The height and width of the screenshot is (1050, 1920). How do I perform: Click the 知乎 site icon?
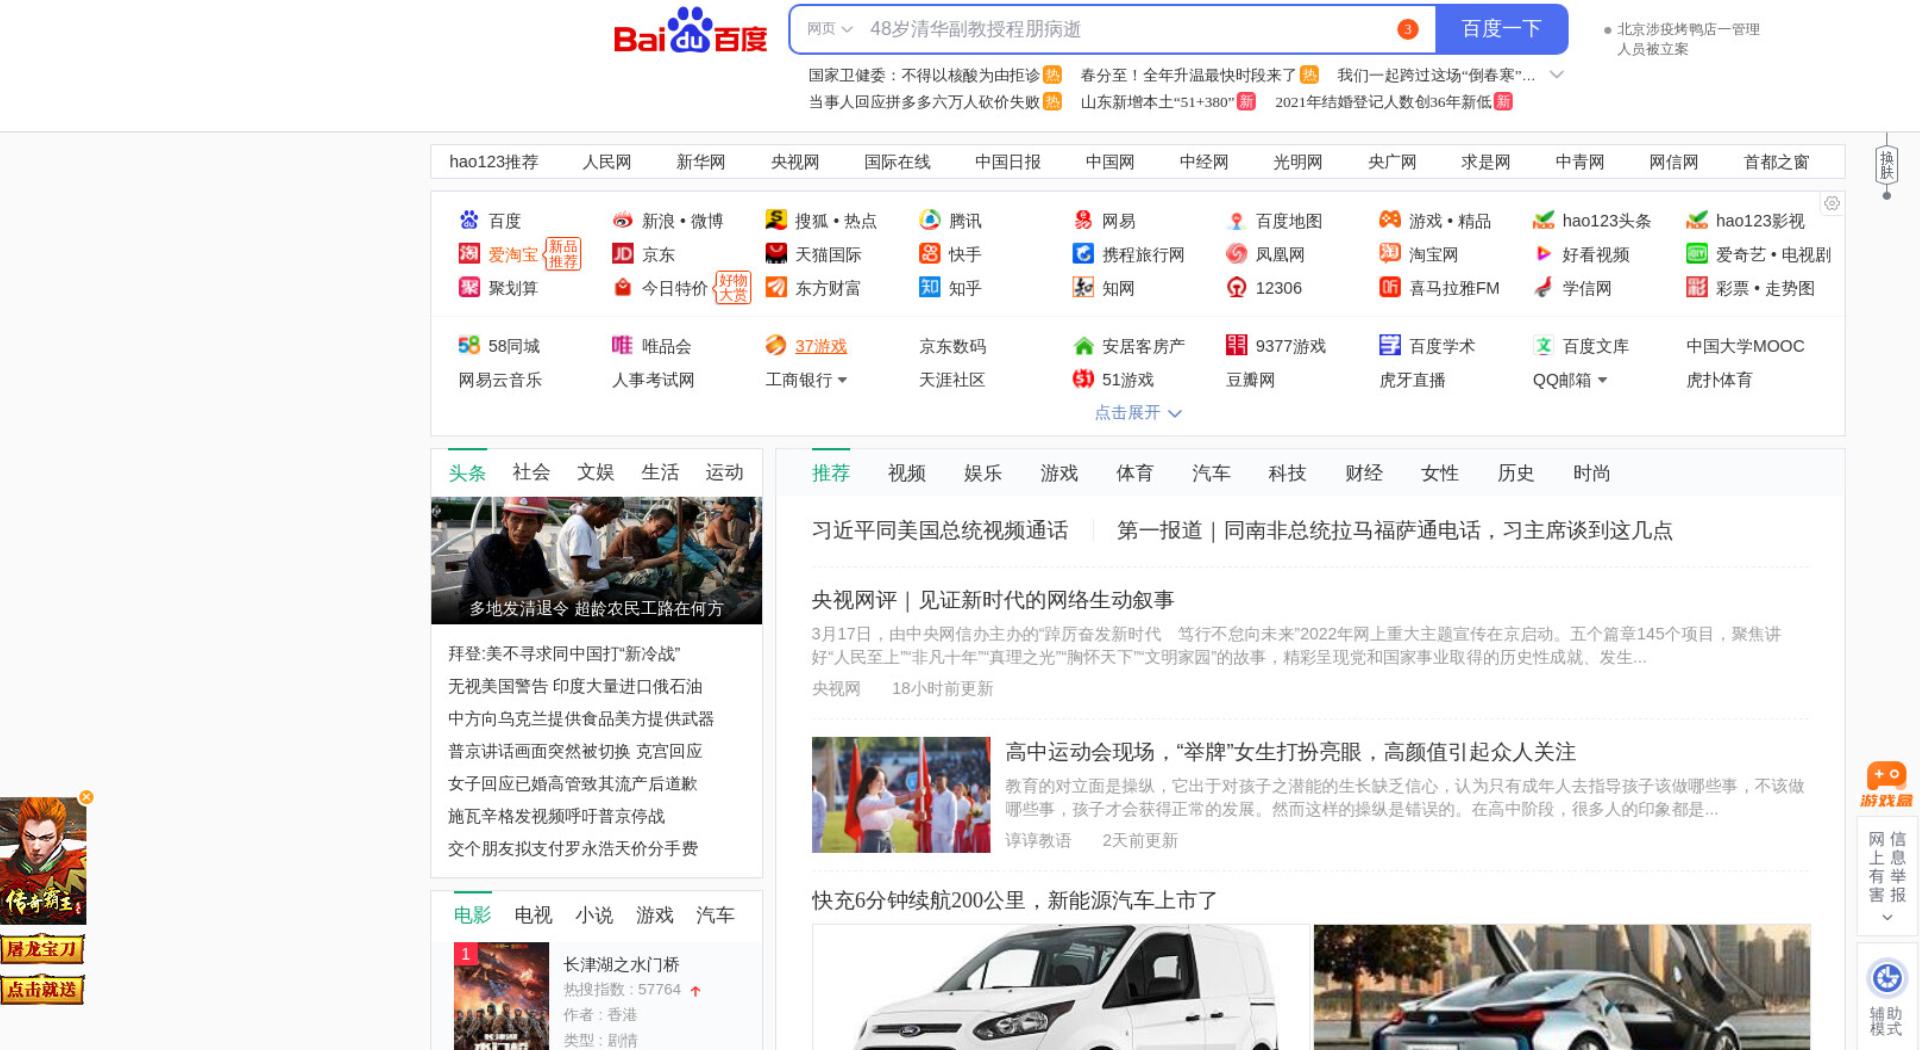(930, 288)
